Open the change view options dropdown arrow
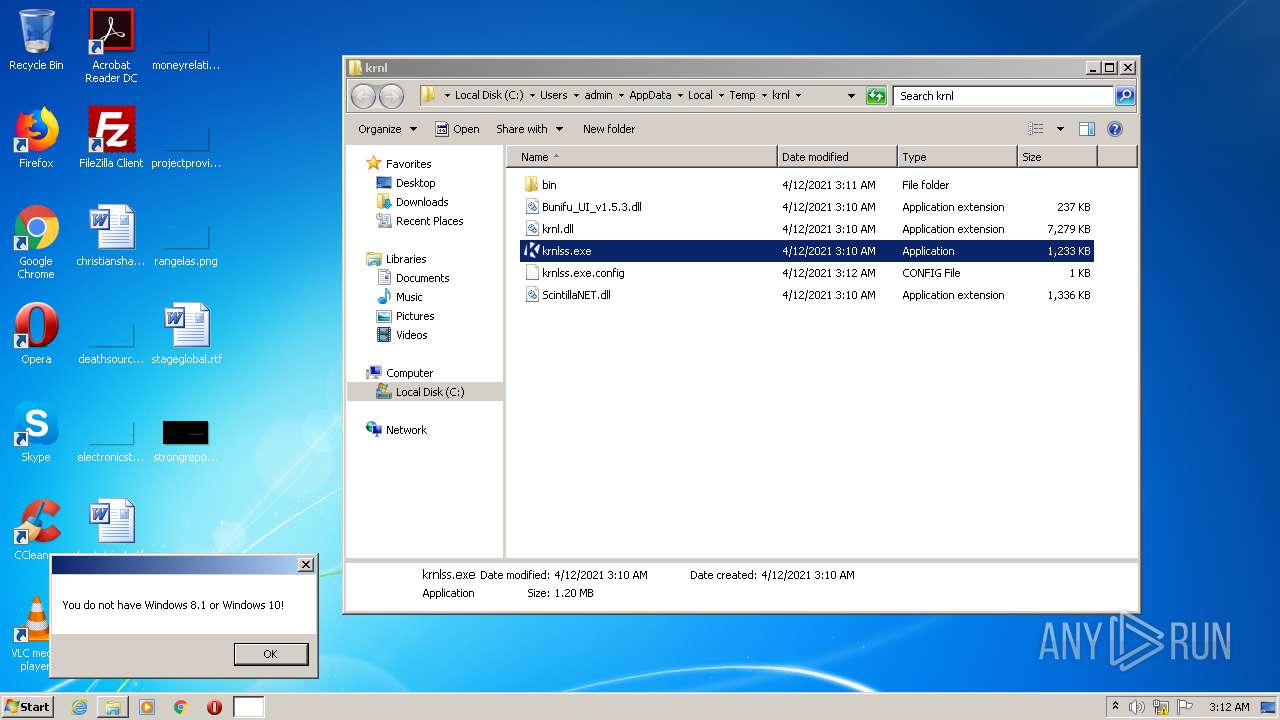 click(x=1060, y=129)
